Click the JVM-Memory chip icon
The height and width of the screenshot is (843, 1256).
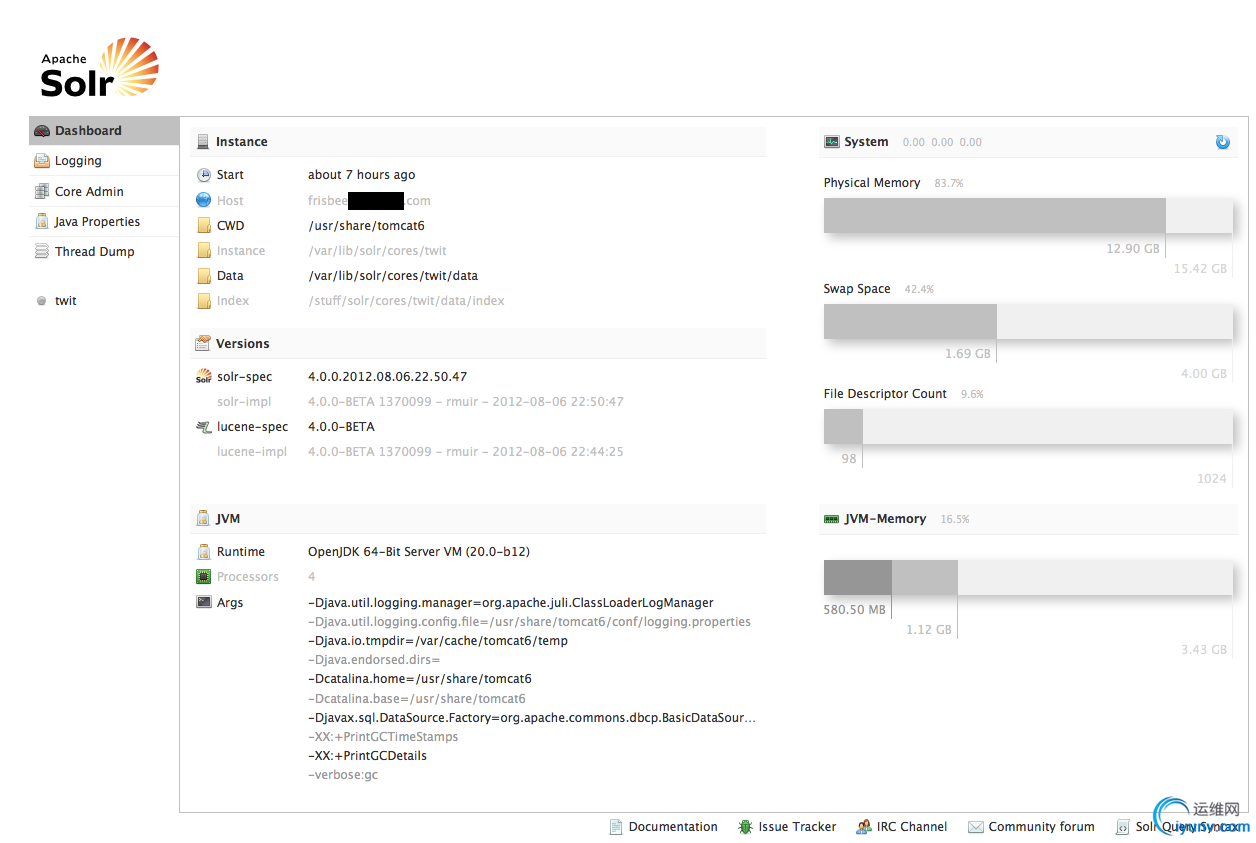pyautogui.click(x=831, y=519)
